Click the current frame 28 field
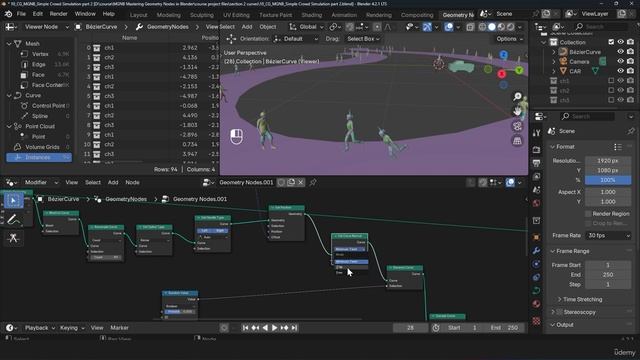The image size is (640, 360). (x=411, y=328)
